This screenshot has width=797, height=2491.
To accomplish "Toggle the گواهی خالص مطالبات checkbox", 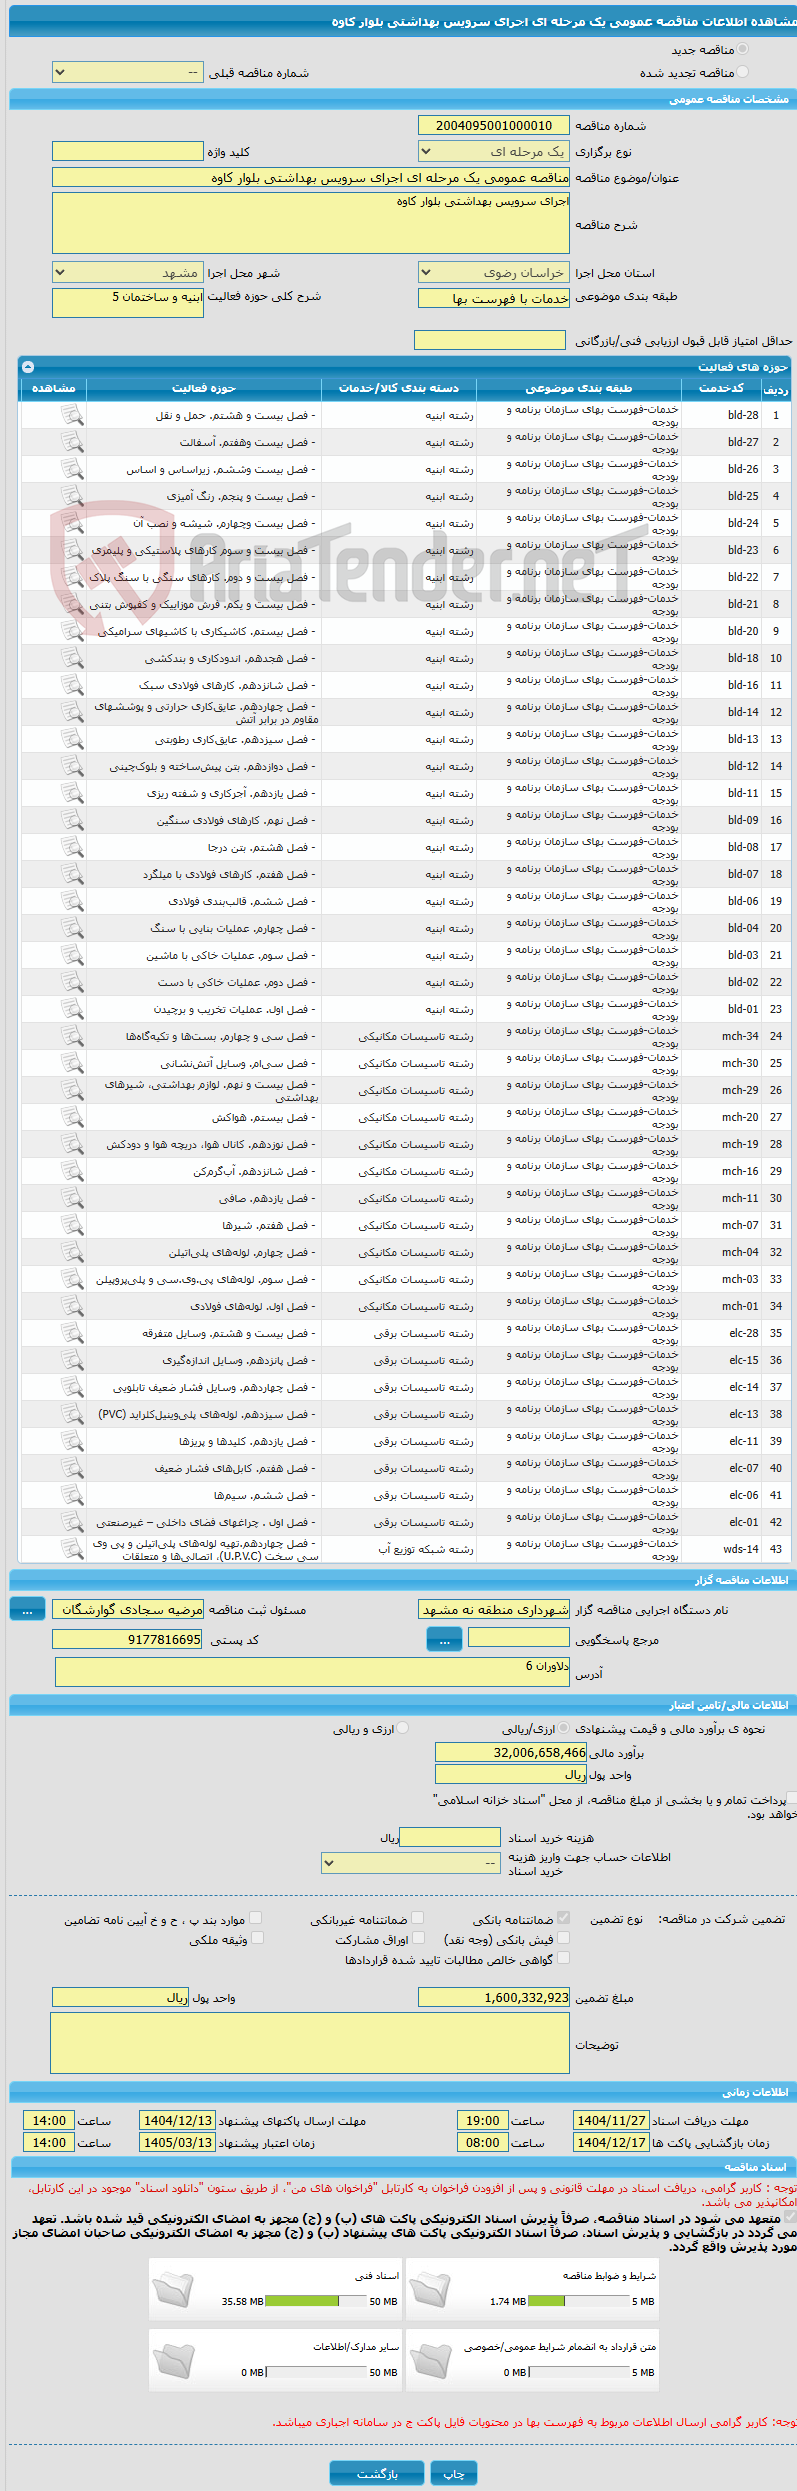I will [563, 1958].
